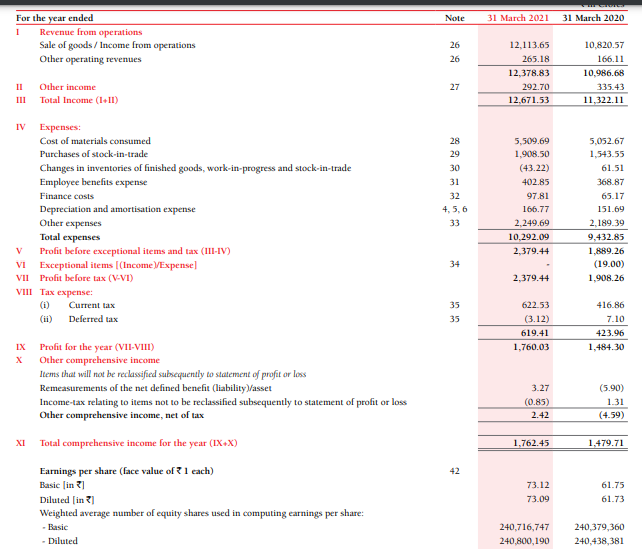Click note 28 beside Cost of materials consumed
This screenshot has width=642, height=549.
pos(454,141)
